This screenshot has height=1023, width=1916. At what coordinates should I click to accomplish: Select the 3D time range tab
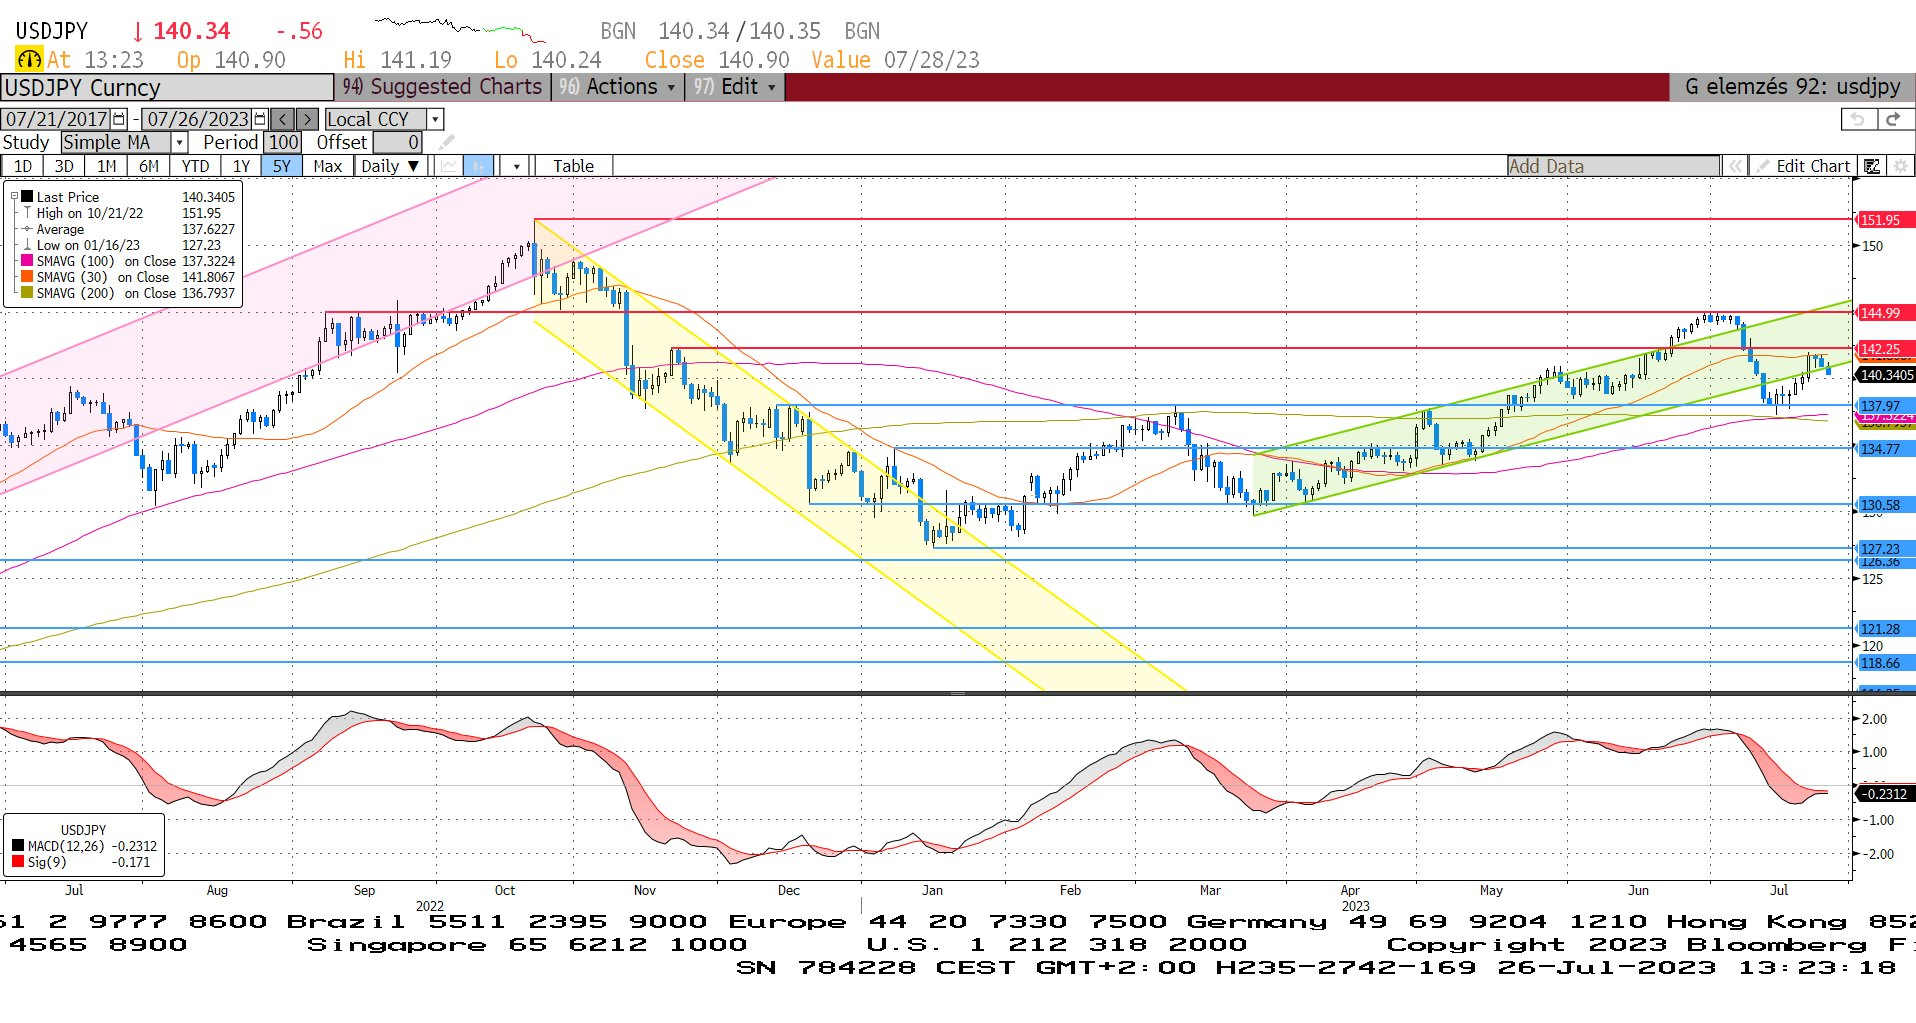[64, 166]
